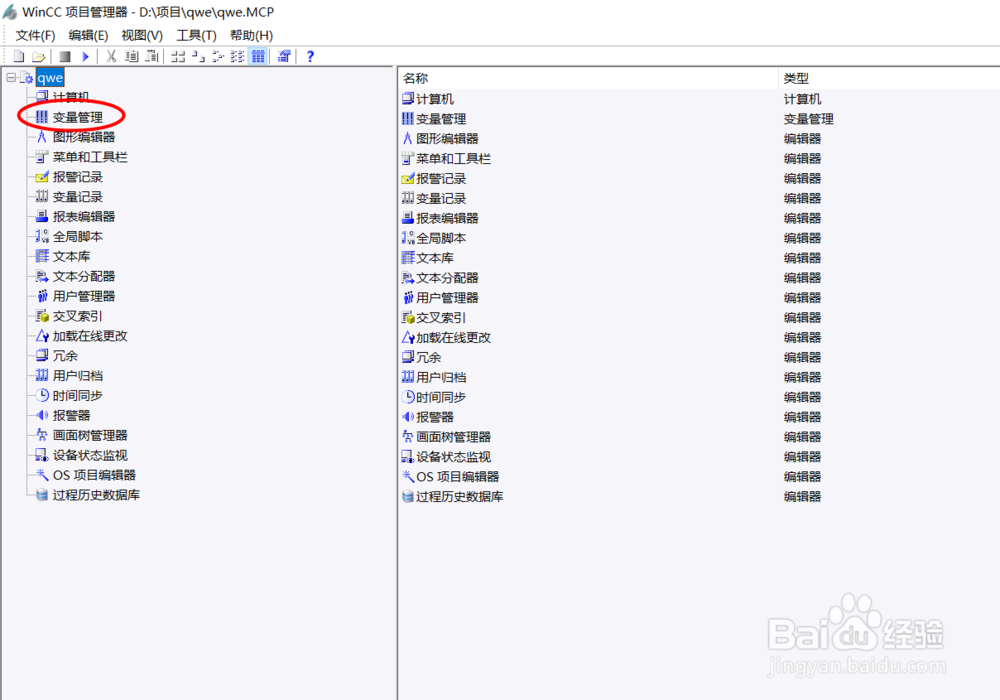The width and height of the screenshot is (1000, 700).
Task: Click the Copy toolbar icon
Action: (131, 56)
